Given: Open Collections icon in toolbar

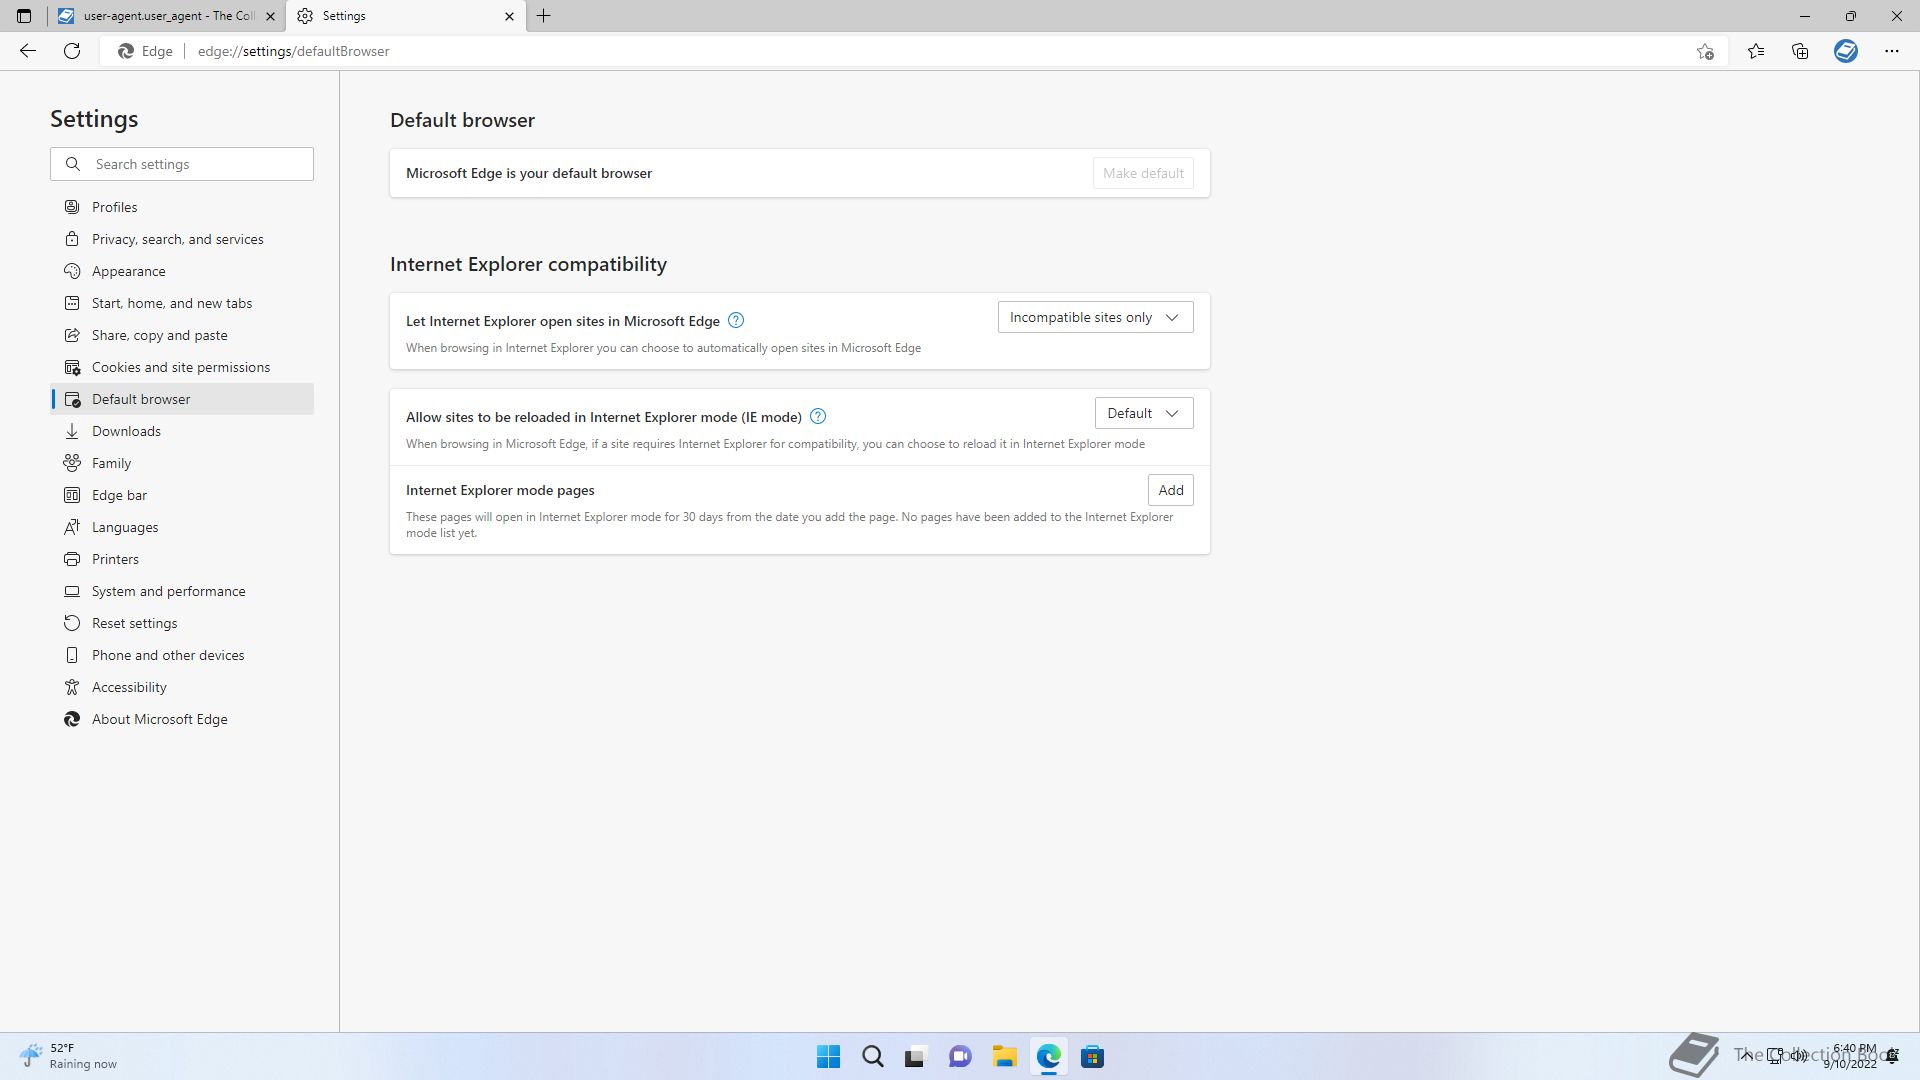Looking at the screenshot, I should click(x=1800, y=51).
